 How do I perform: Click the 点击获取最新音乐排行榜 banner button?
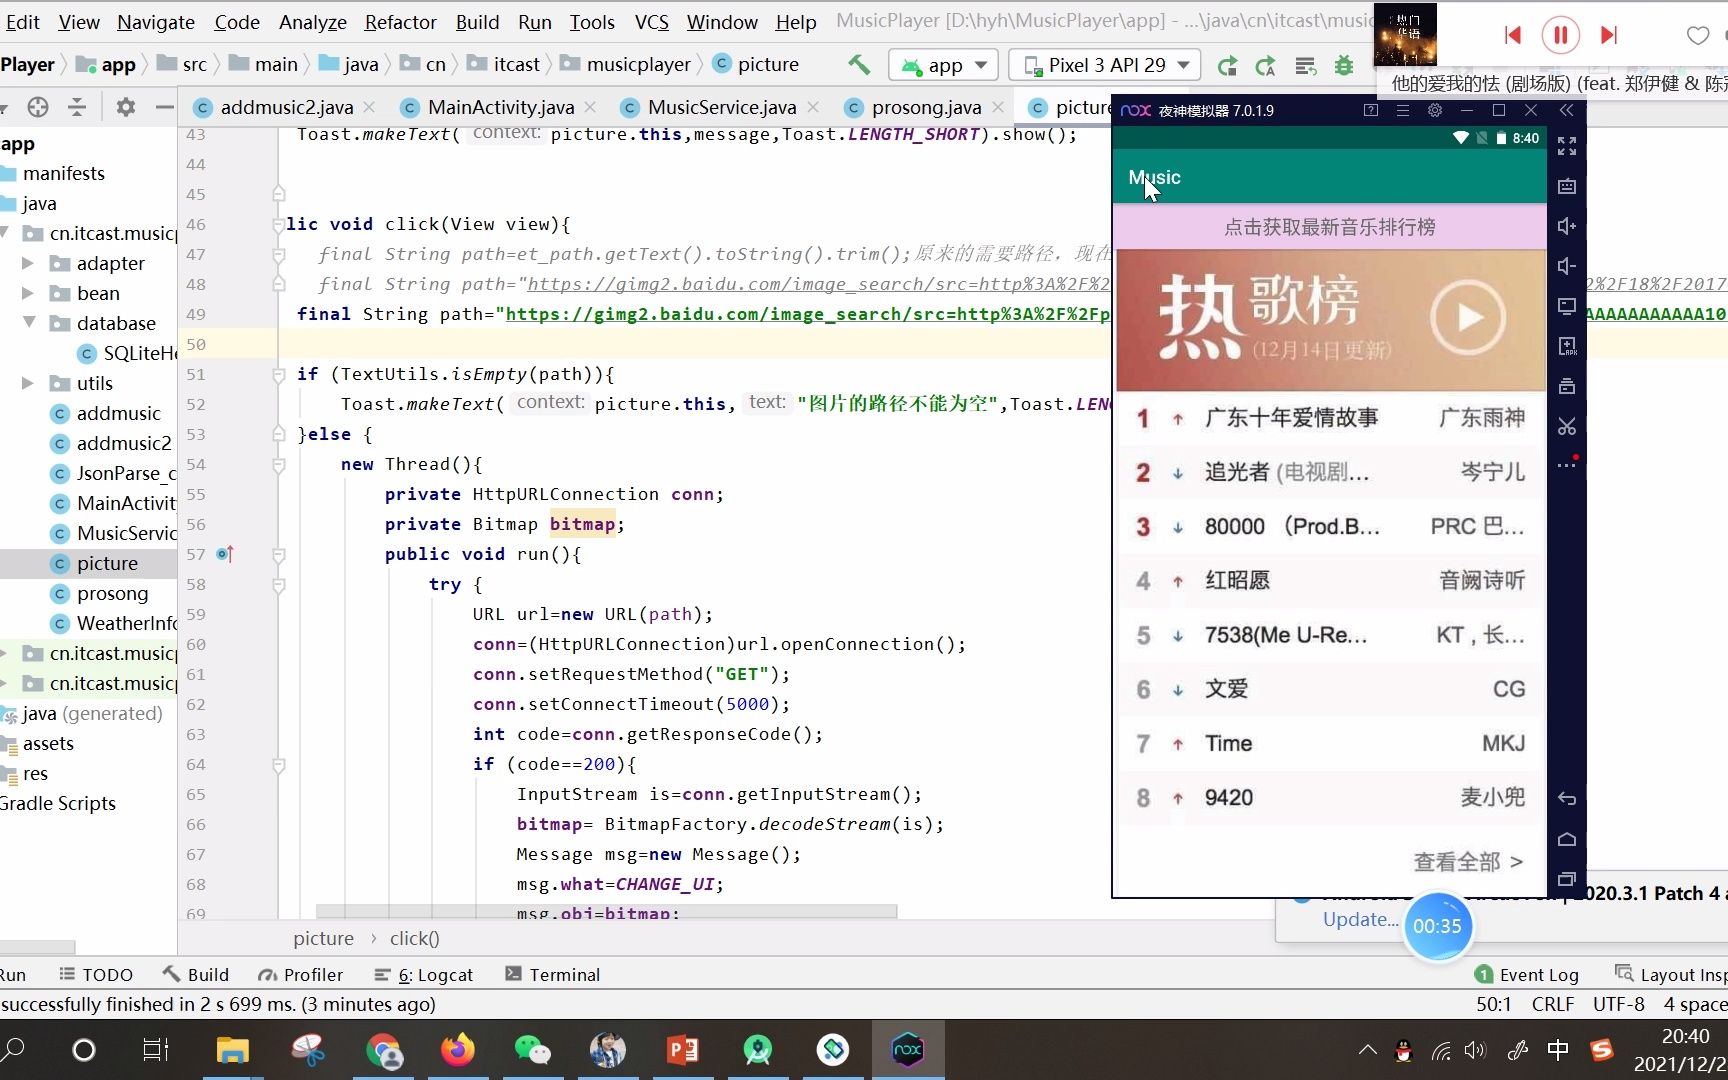(1328, 227)
